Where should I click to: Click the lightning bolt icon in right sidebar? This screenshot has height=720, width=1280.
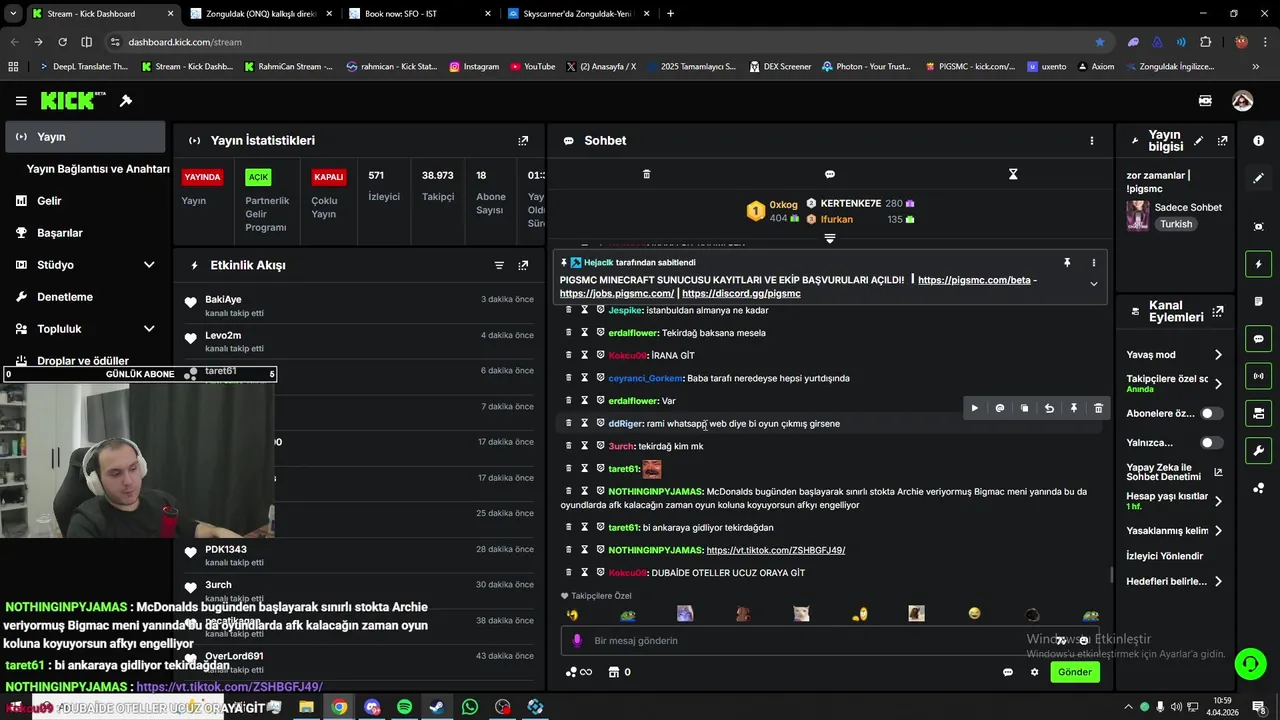point(1258,264)
